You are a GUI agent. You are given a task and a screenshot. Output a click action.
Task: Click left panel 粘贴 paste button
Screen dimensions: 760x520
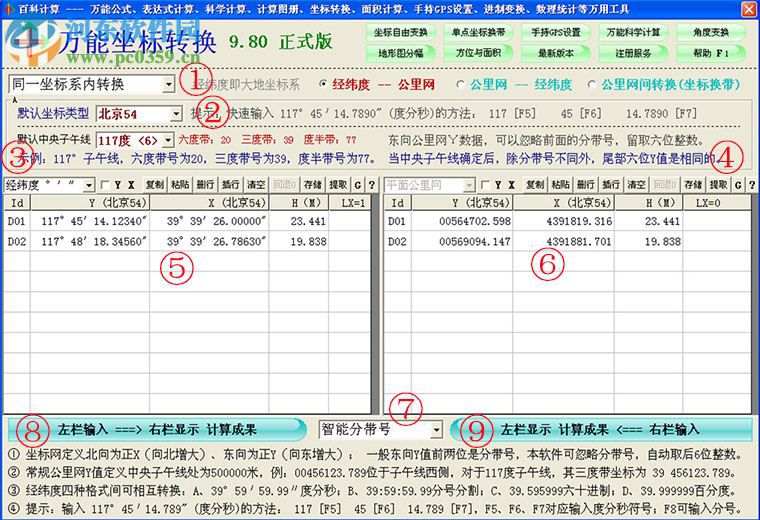click(x=180, y=185)
